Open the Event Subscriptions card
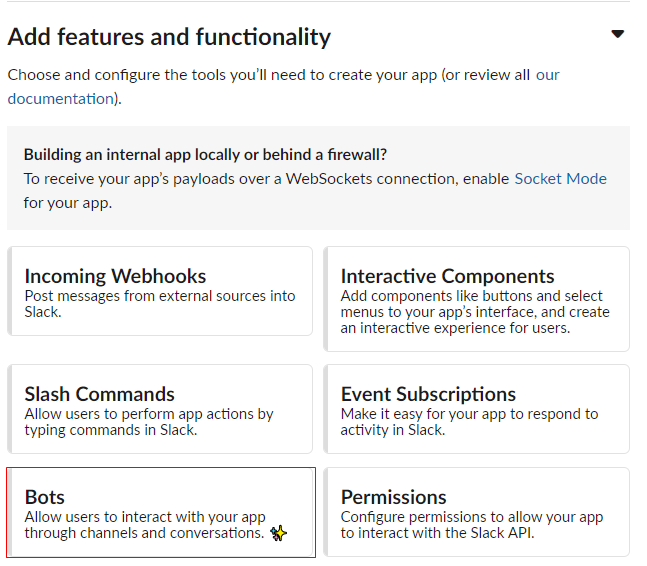647x566 pixels. pos(477,409)
